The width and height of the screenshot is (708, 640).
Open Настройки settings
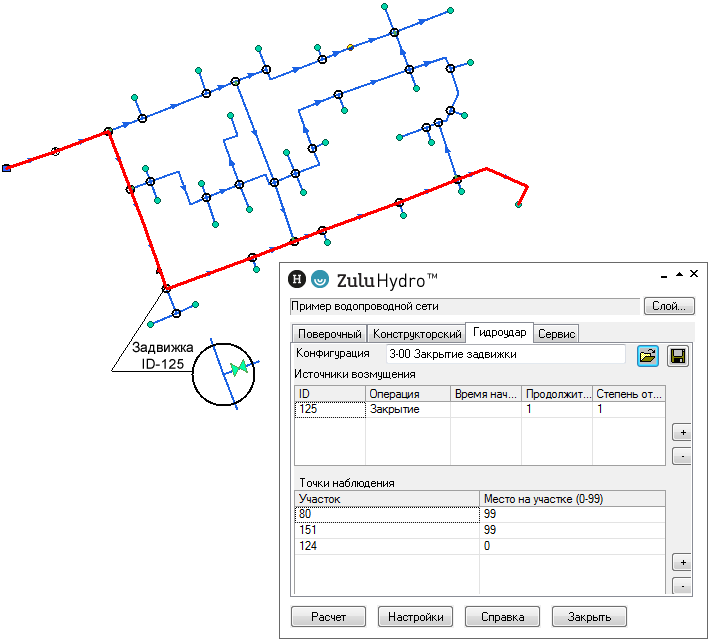[415, 616]
